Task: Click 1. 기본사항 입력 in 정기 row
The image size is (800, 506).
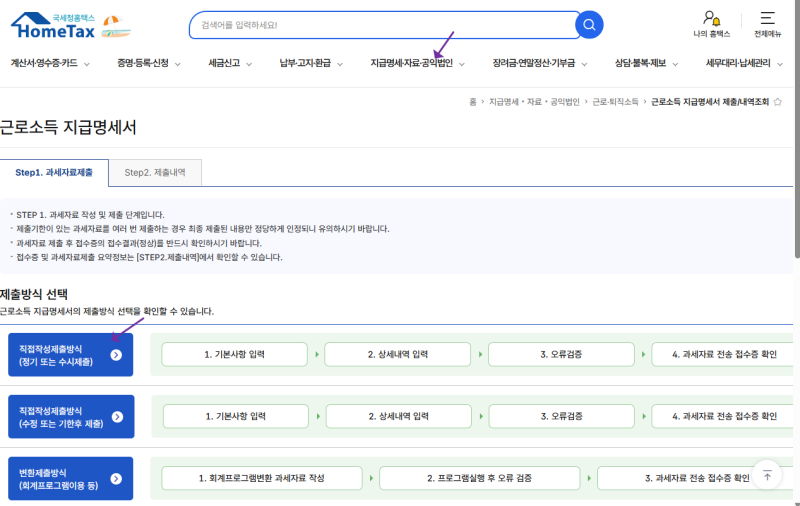Action: [235, 355]
